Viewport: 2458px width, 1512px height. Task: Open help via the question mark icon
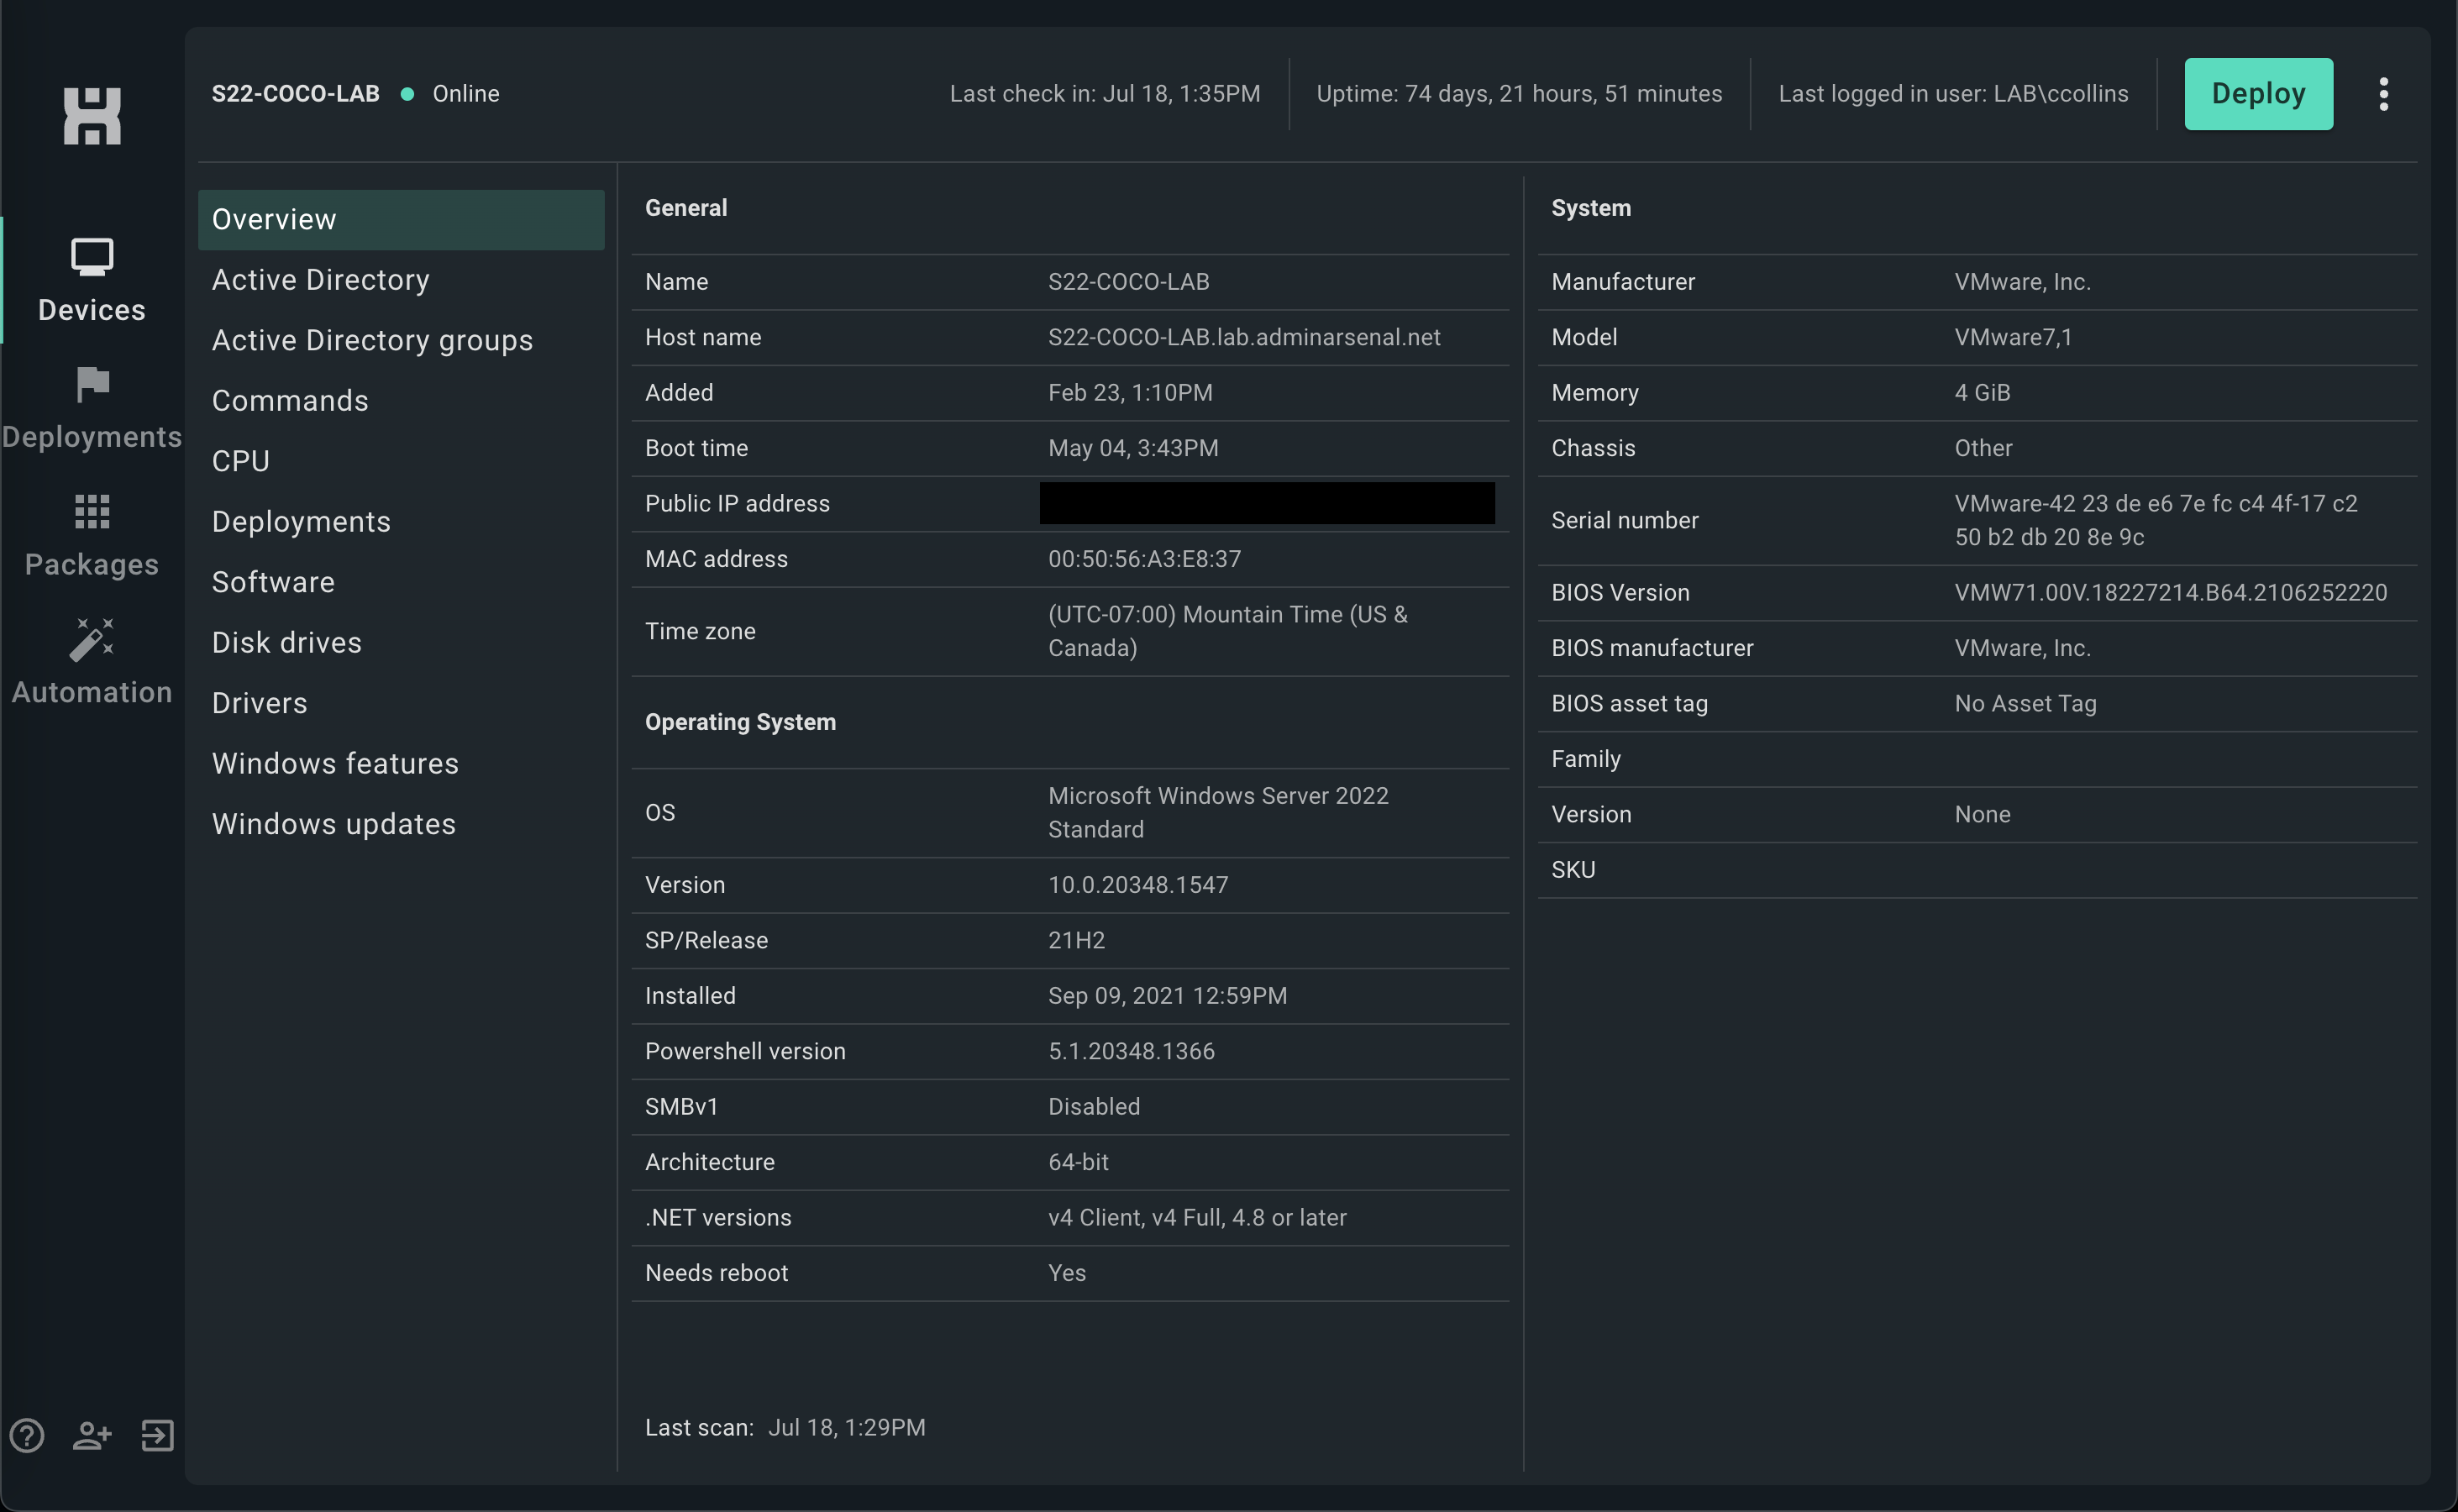point(26,1435)
